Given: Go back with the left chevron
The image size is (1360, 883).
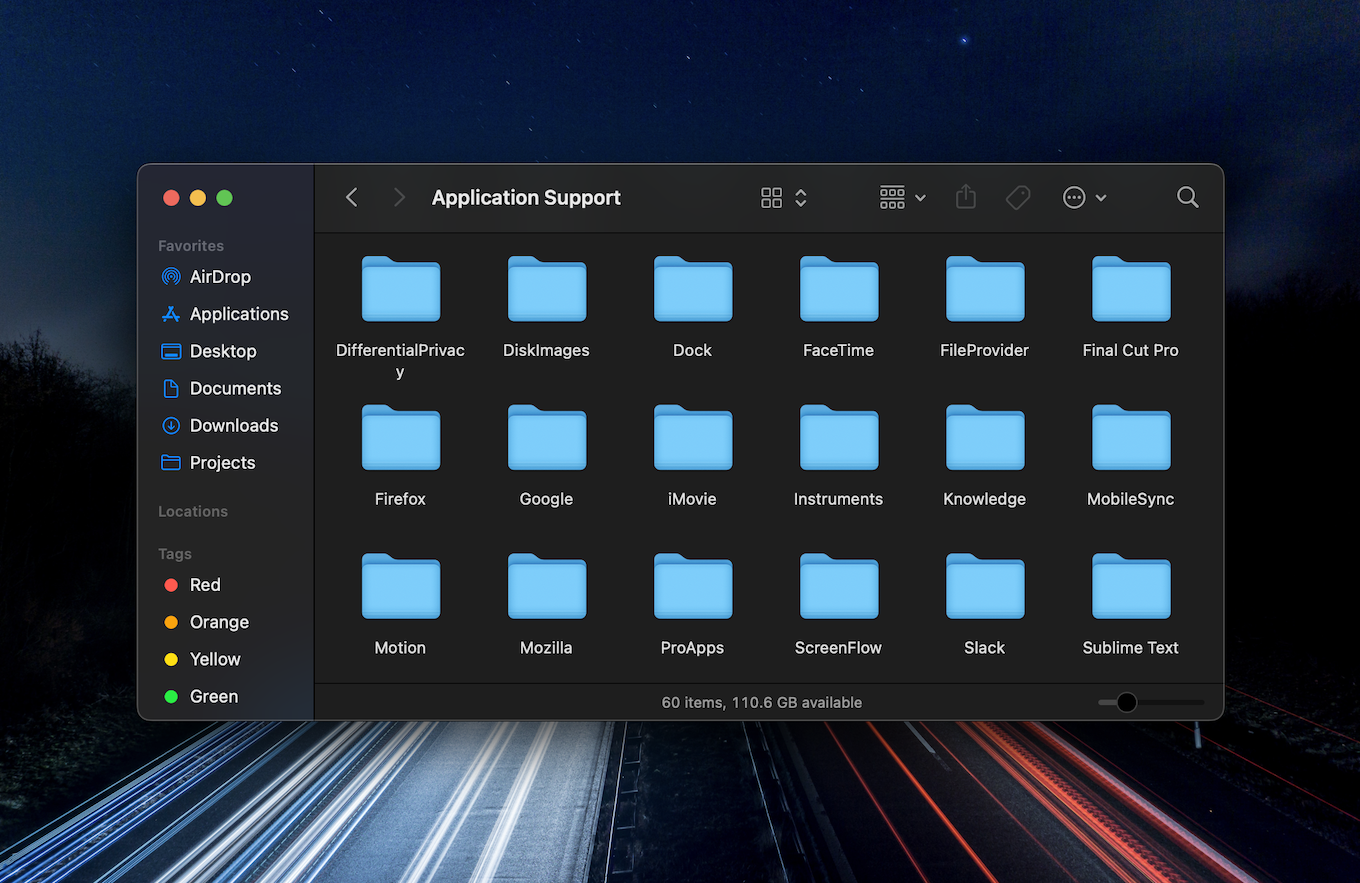Looking at the screenshot, I should 351,198.
